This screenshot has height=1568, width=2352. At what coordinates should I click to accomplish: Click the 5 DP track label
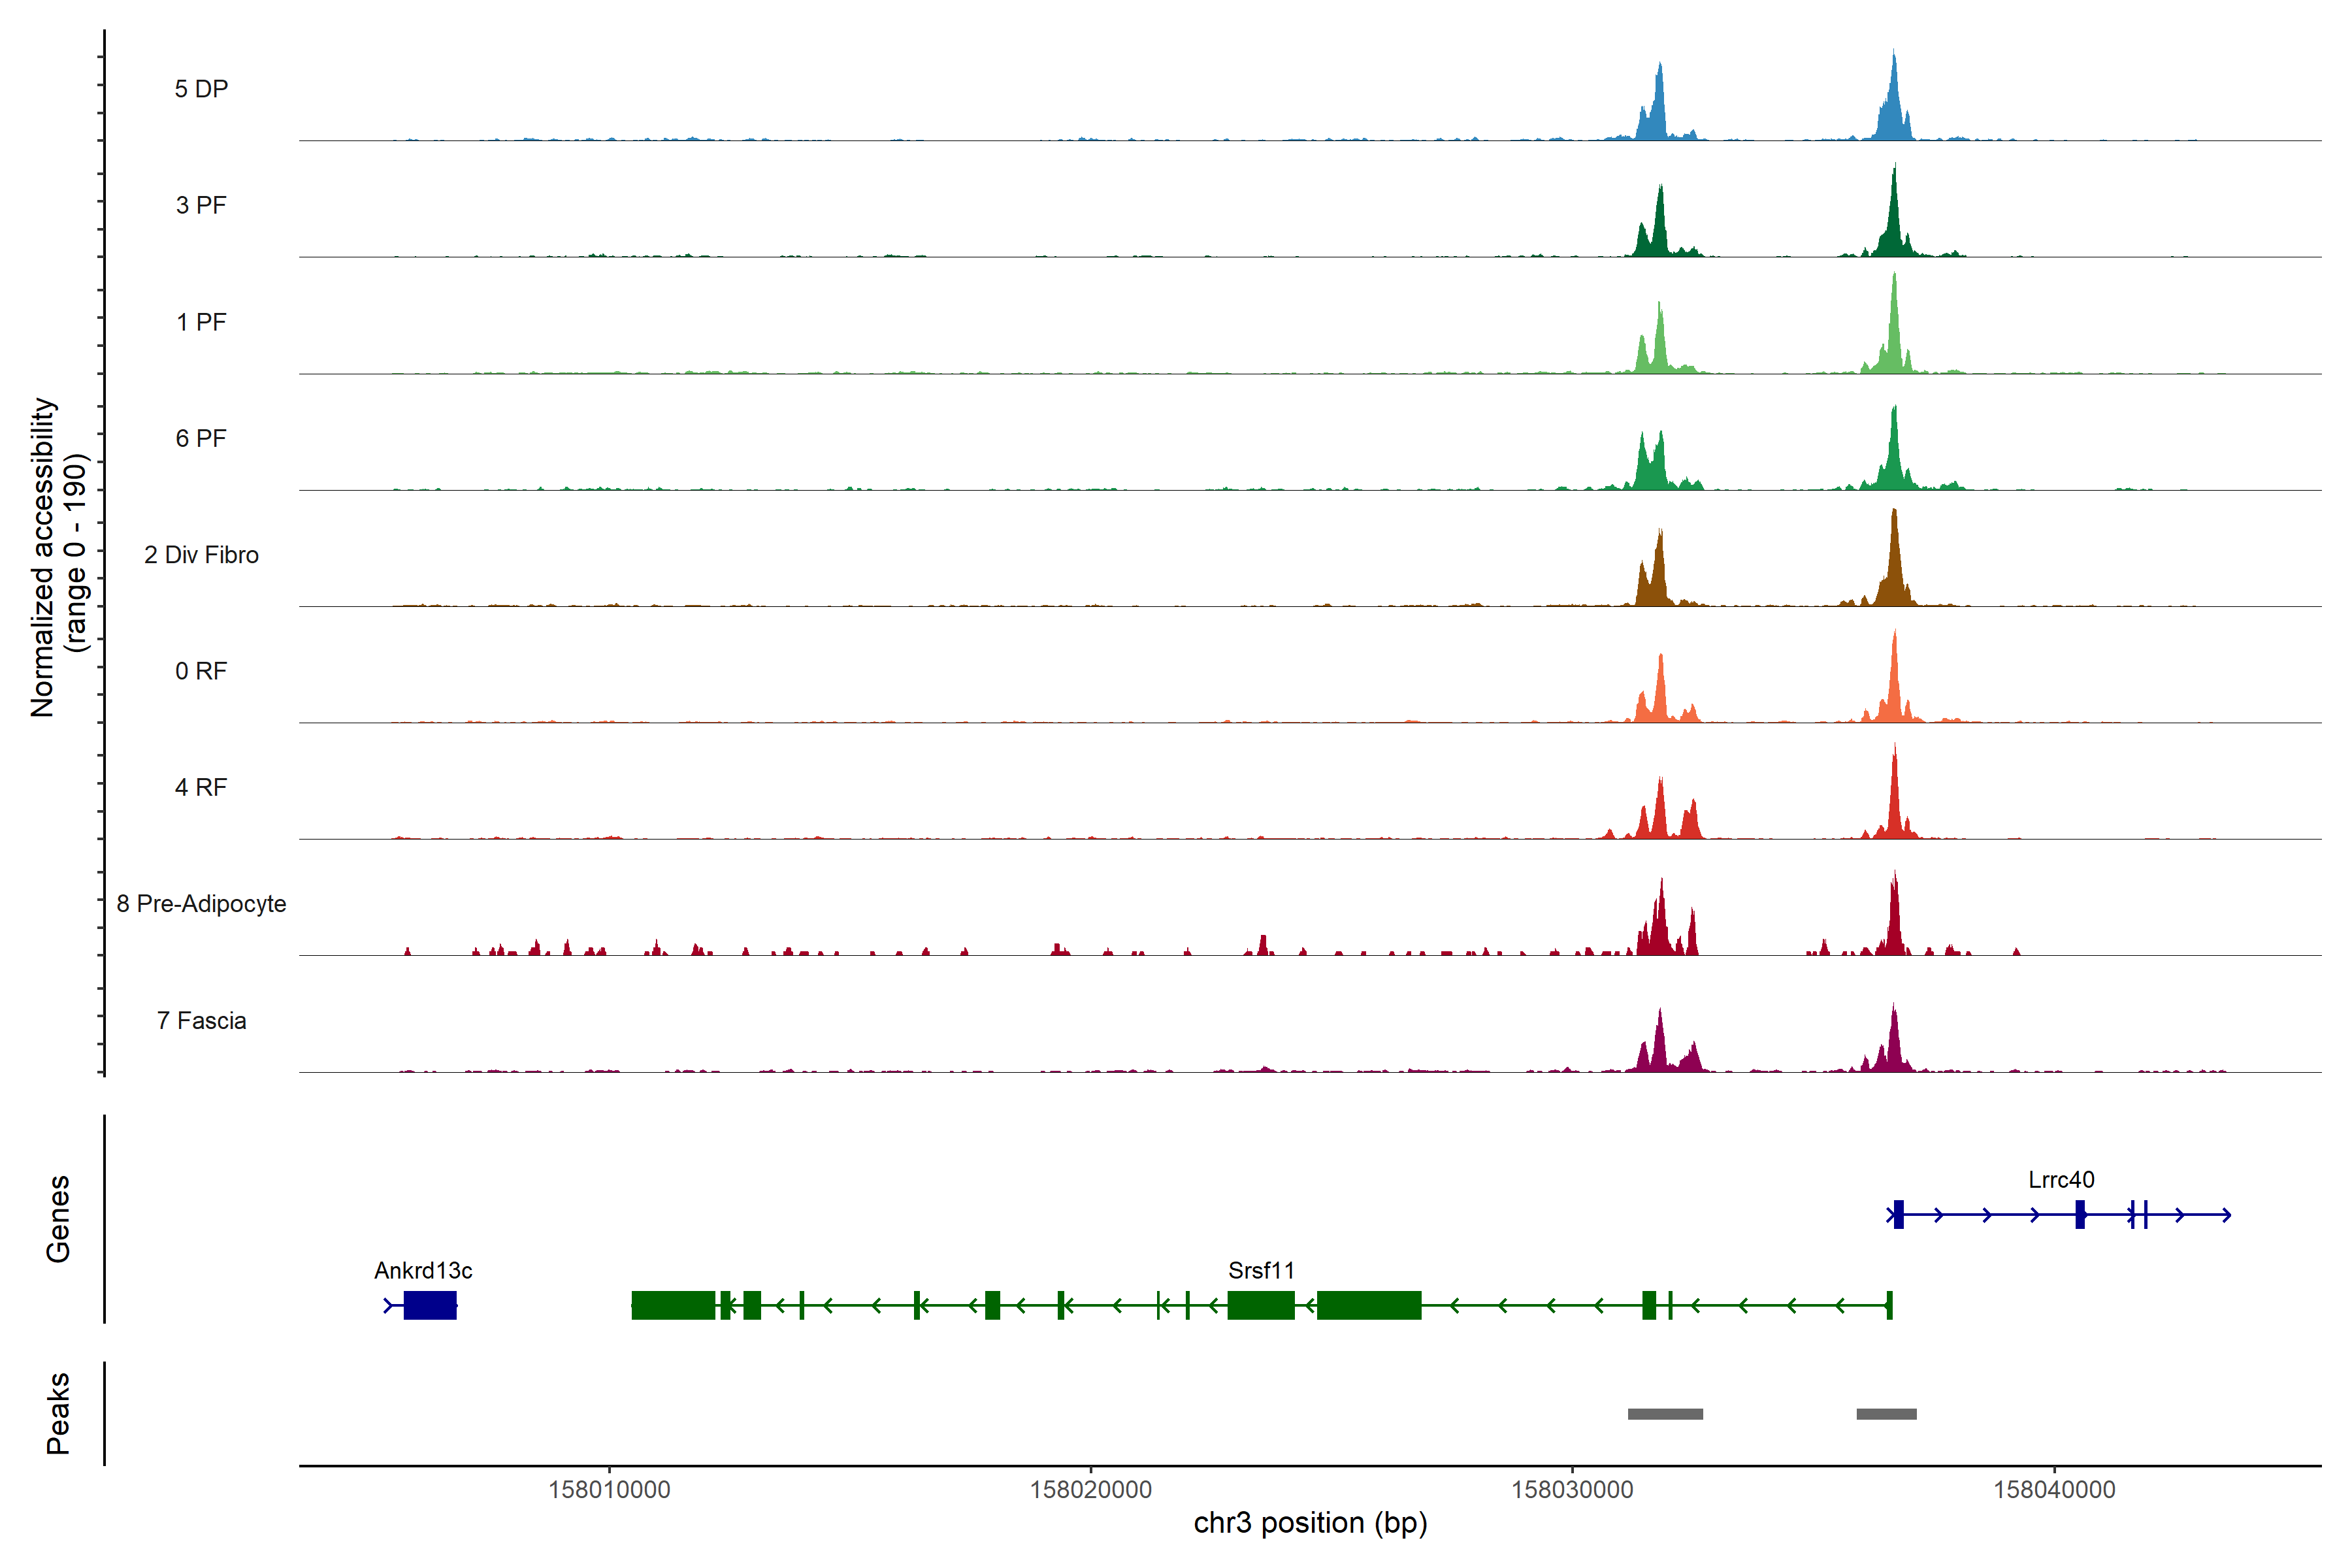(x=201, y=89)
